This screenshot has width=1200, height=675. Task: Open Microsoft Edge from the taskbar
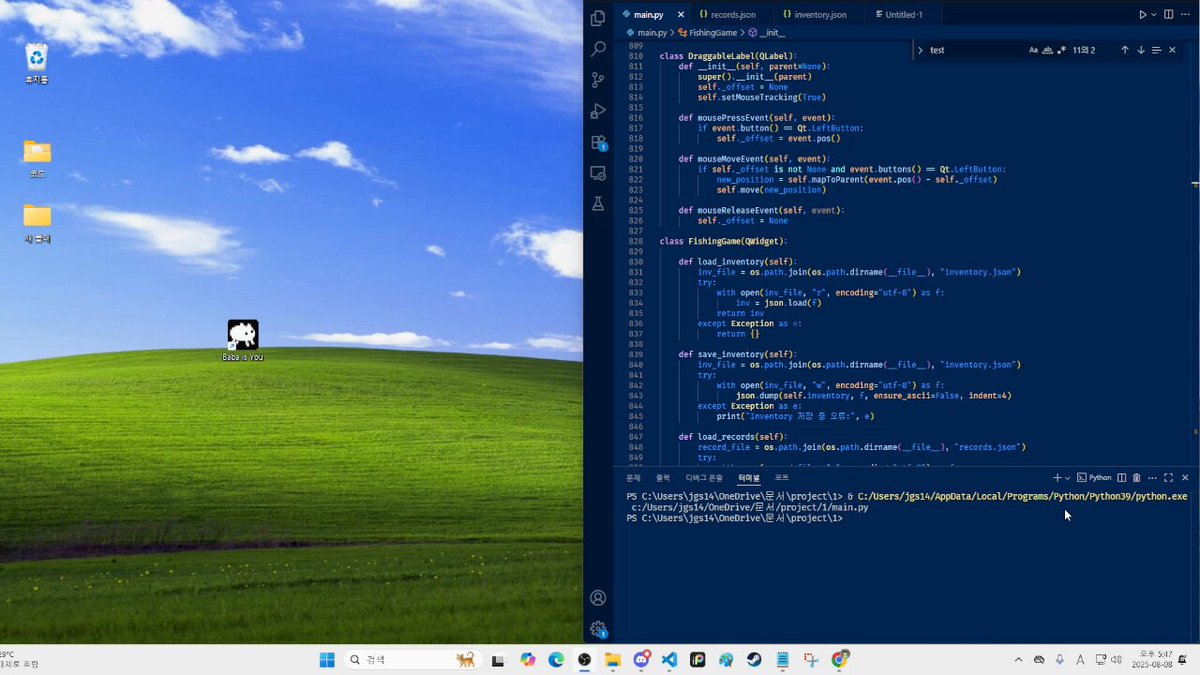(556, 660)
